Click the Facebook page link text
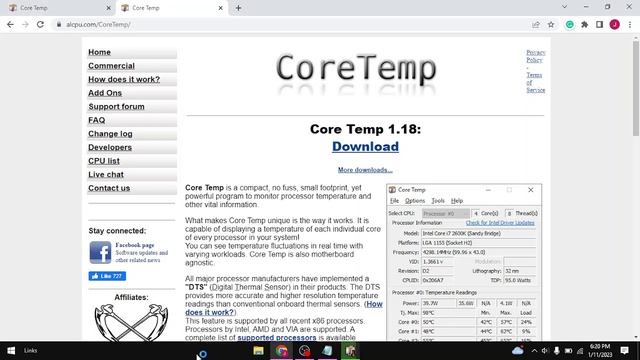Screen dimensions: 640x360 pyautogui.click(x=135, y=245)
